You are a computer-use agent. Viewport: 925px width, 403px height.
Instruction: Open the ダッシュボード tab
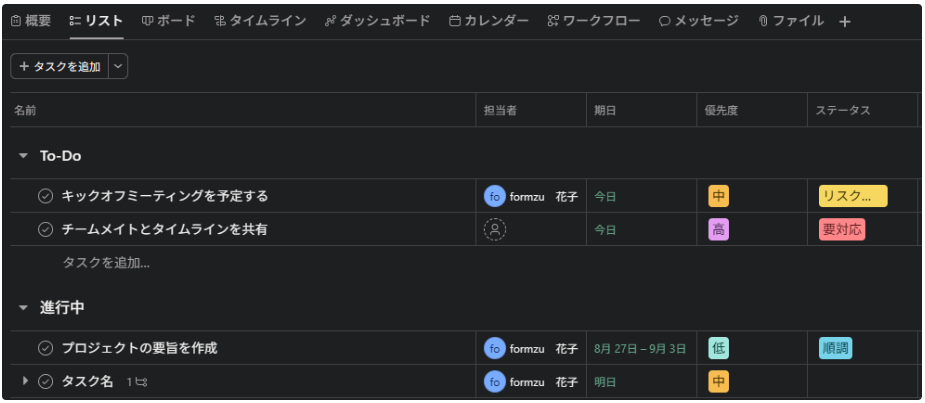(x=378, y=21)
